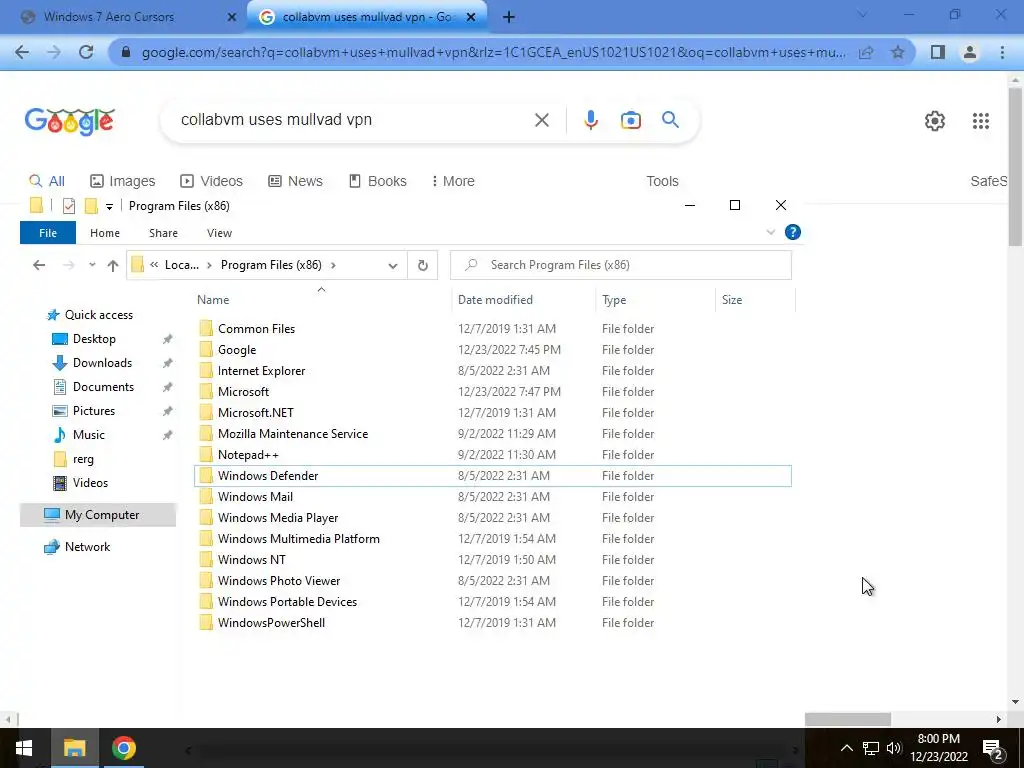This screenshot has height=768, width=1024.
Task: Open Chrome tab search dropdown
Action: pos(862,14)
